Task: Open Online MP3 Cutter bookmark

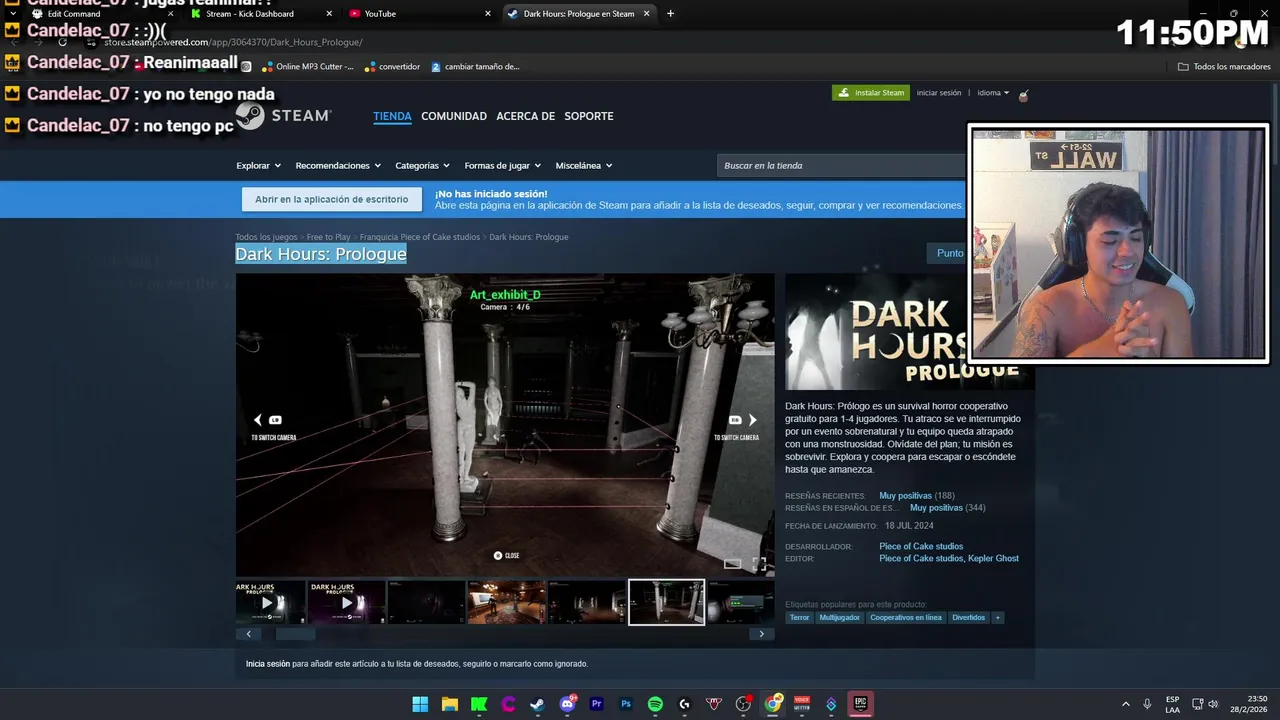Action: click(307, 67)
